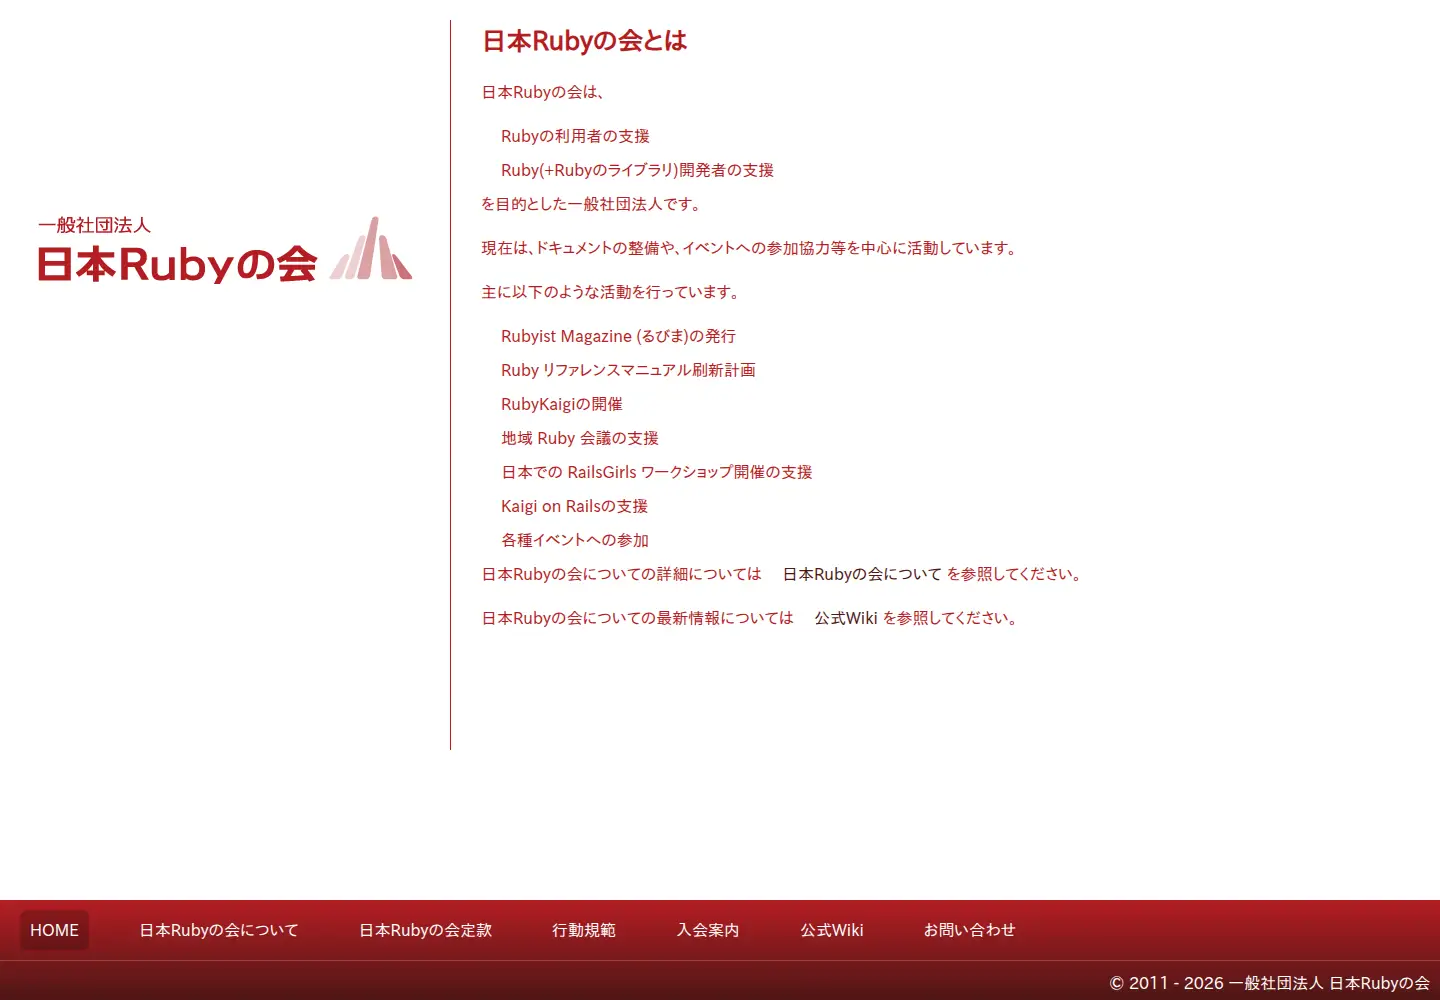The height and width of the screenshot is (1000, 1440).
Task: Click 主に以下のような活動を行っています。 sentence
Action: [x=613, y=292]
